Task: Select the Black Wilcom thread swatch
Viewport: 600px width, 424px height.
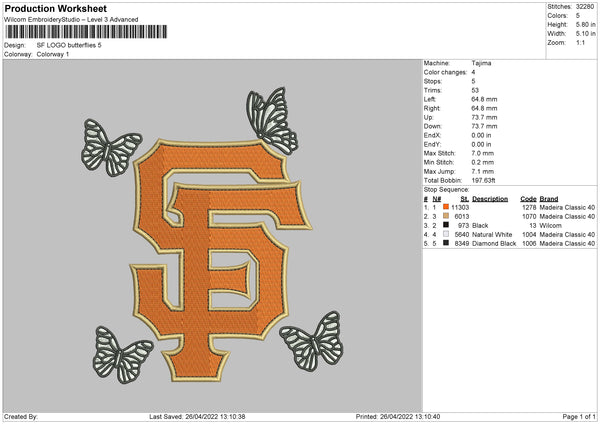Action: [446, 225]
